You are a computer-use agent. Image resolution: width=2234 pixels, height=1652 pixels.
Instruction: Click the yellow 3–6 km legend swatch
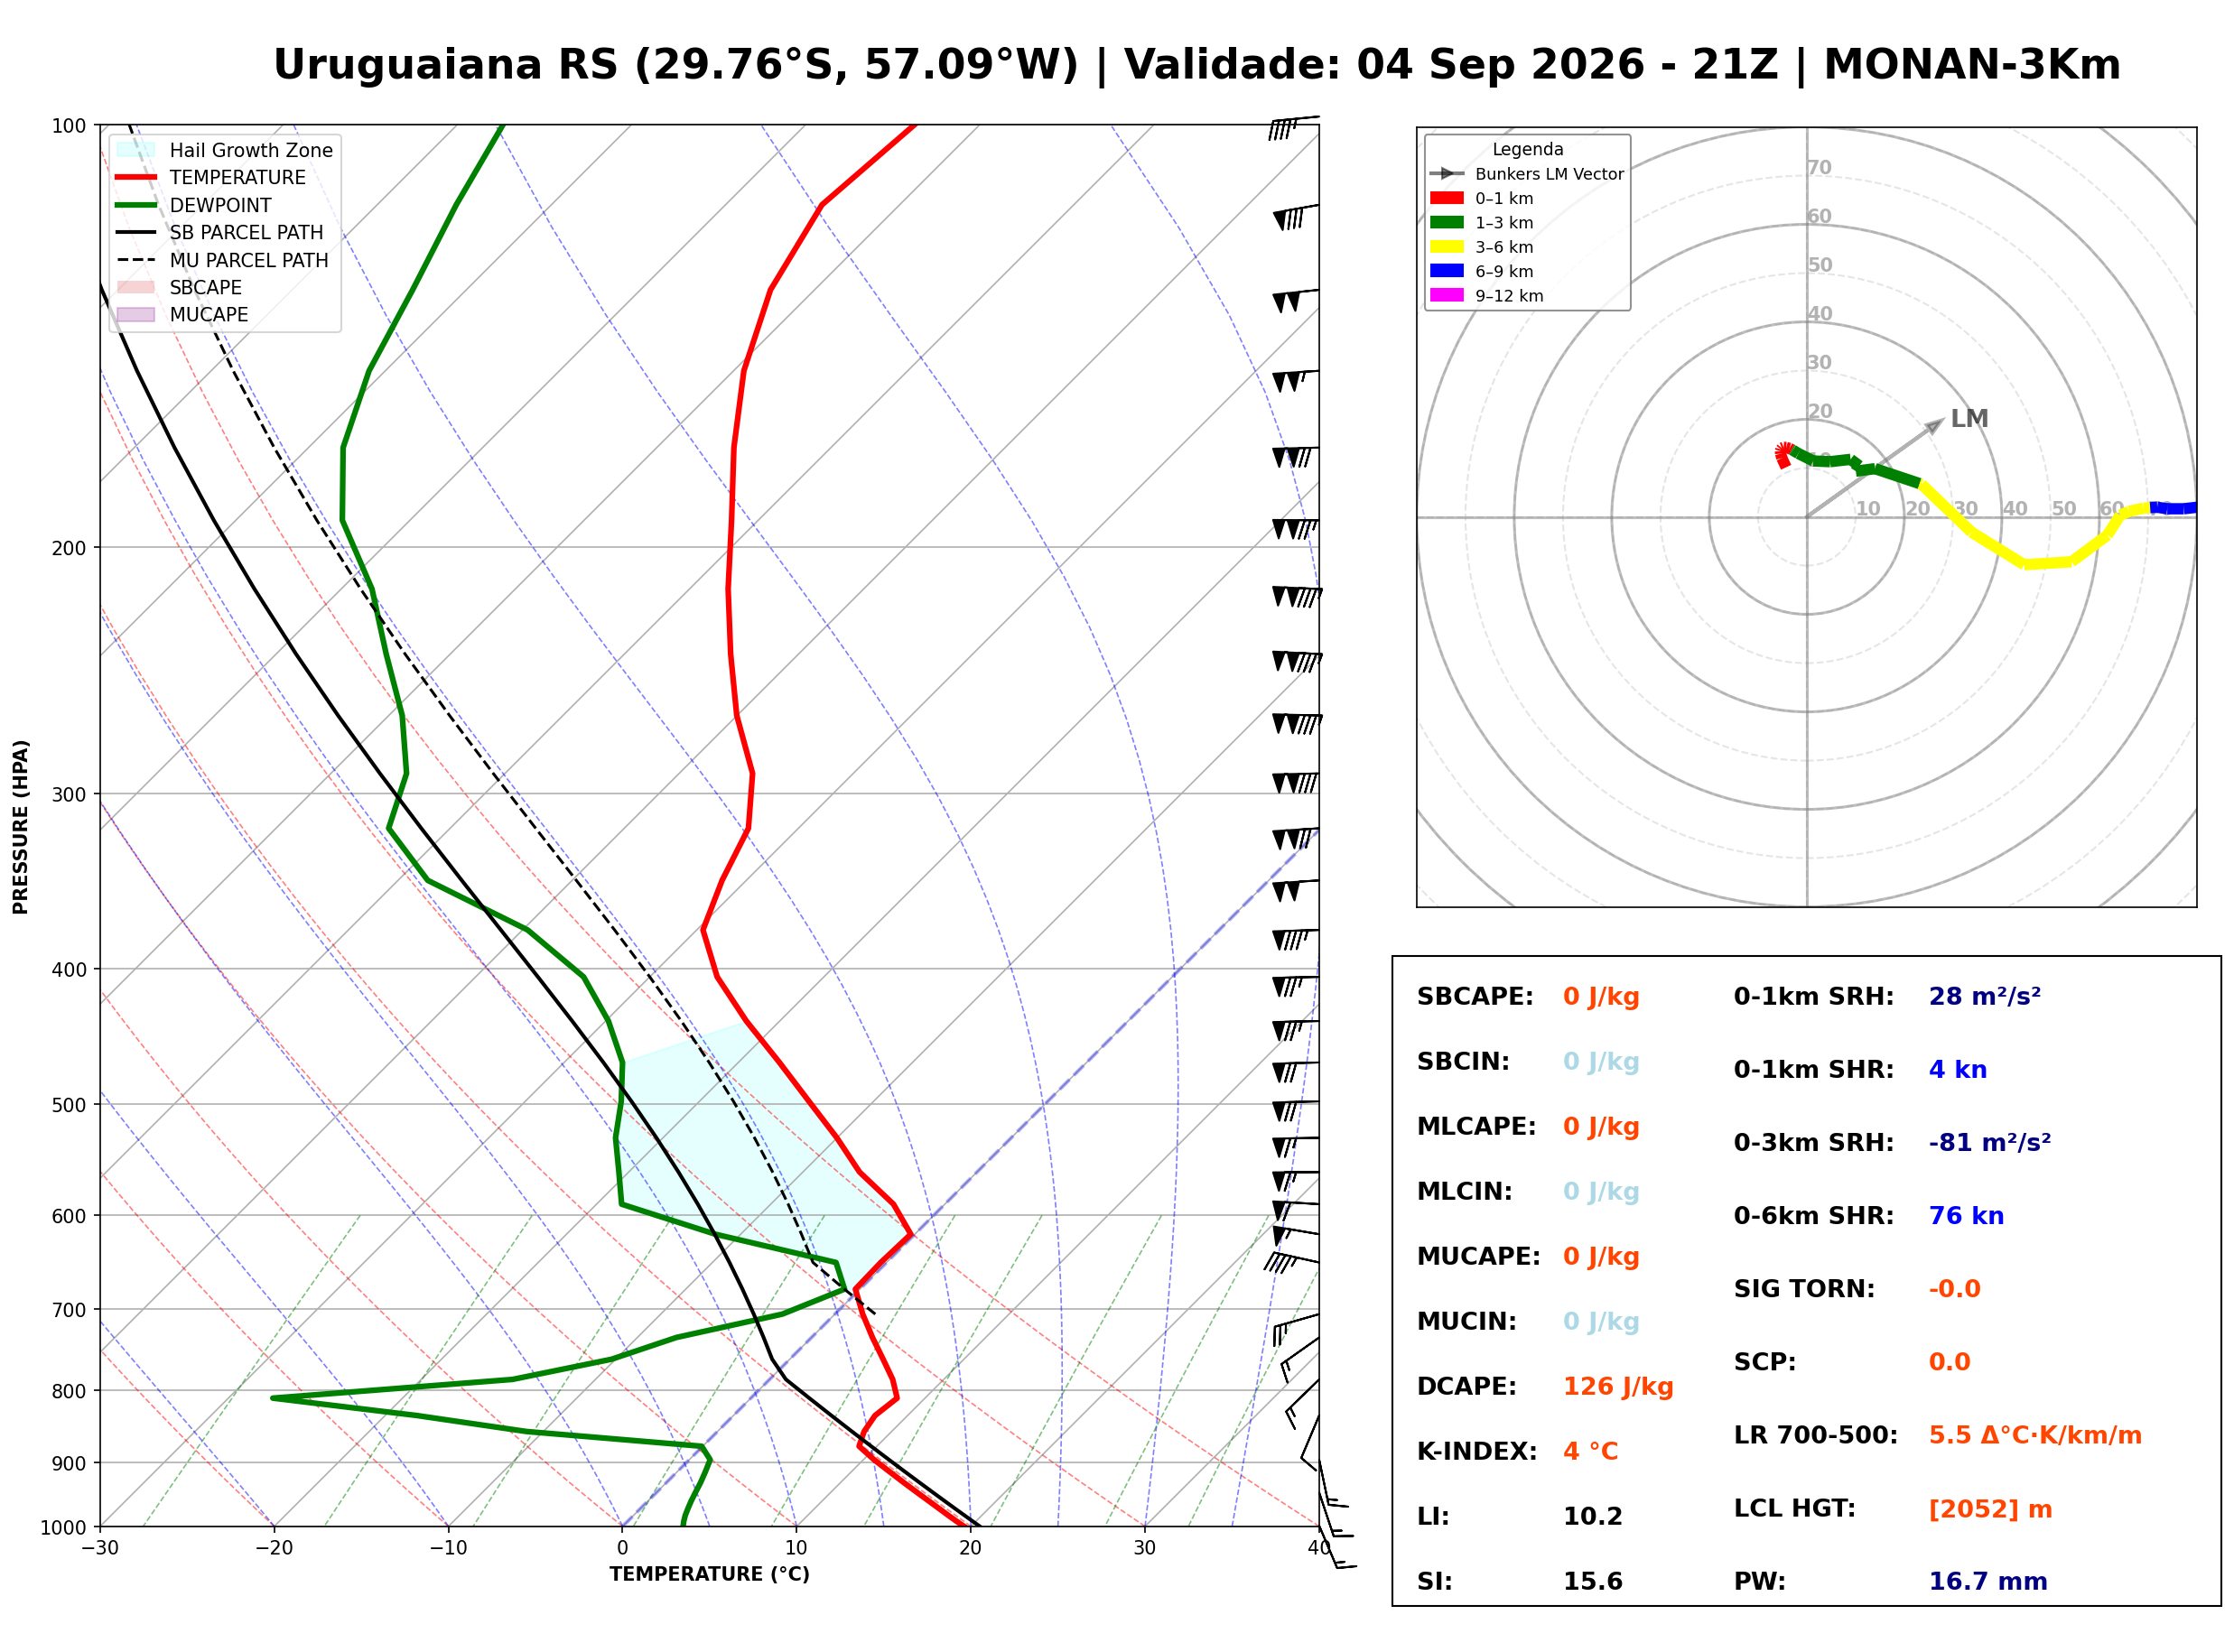point(1447,247)
